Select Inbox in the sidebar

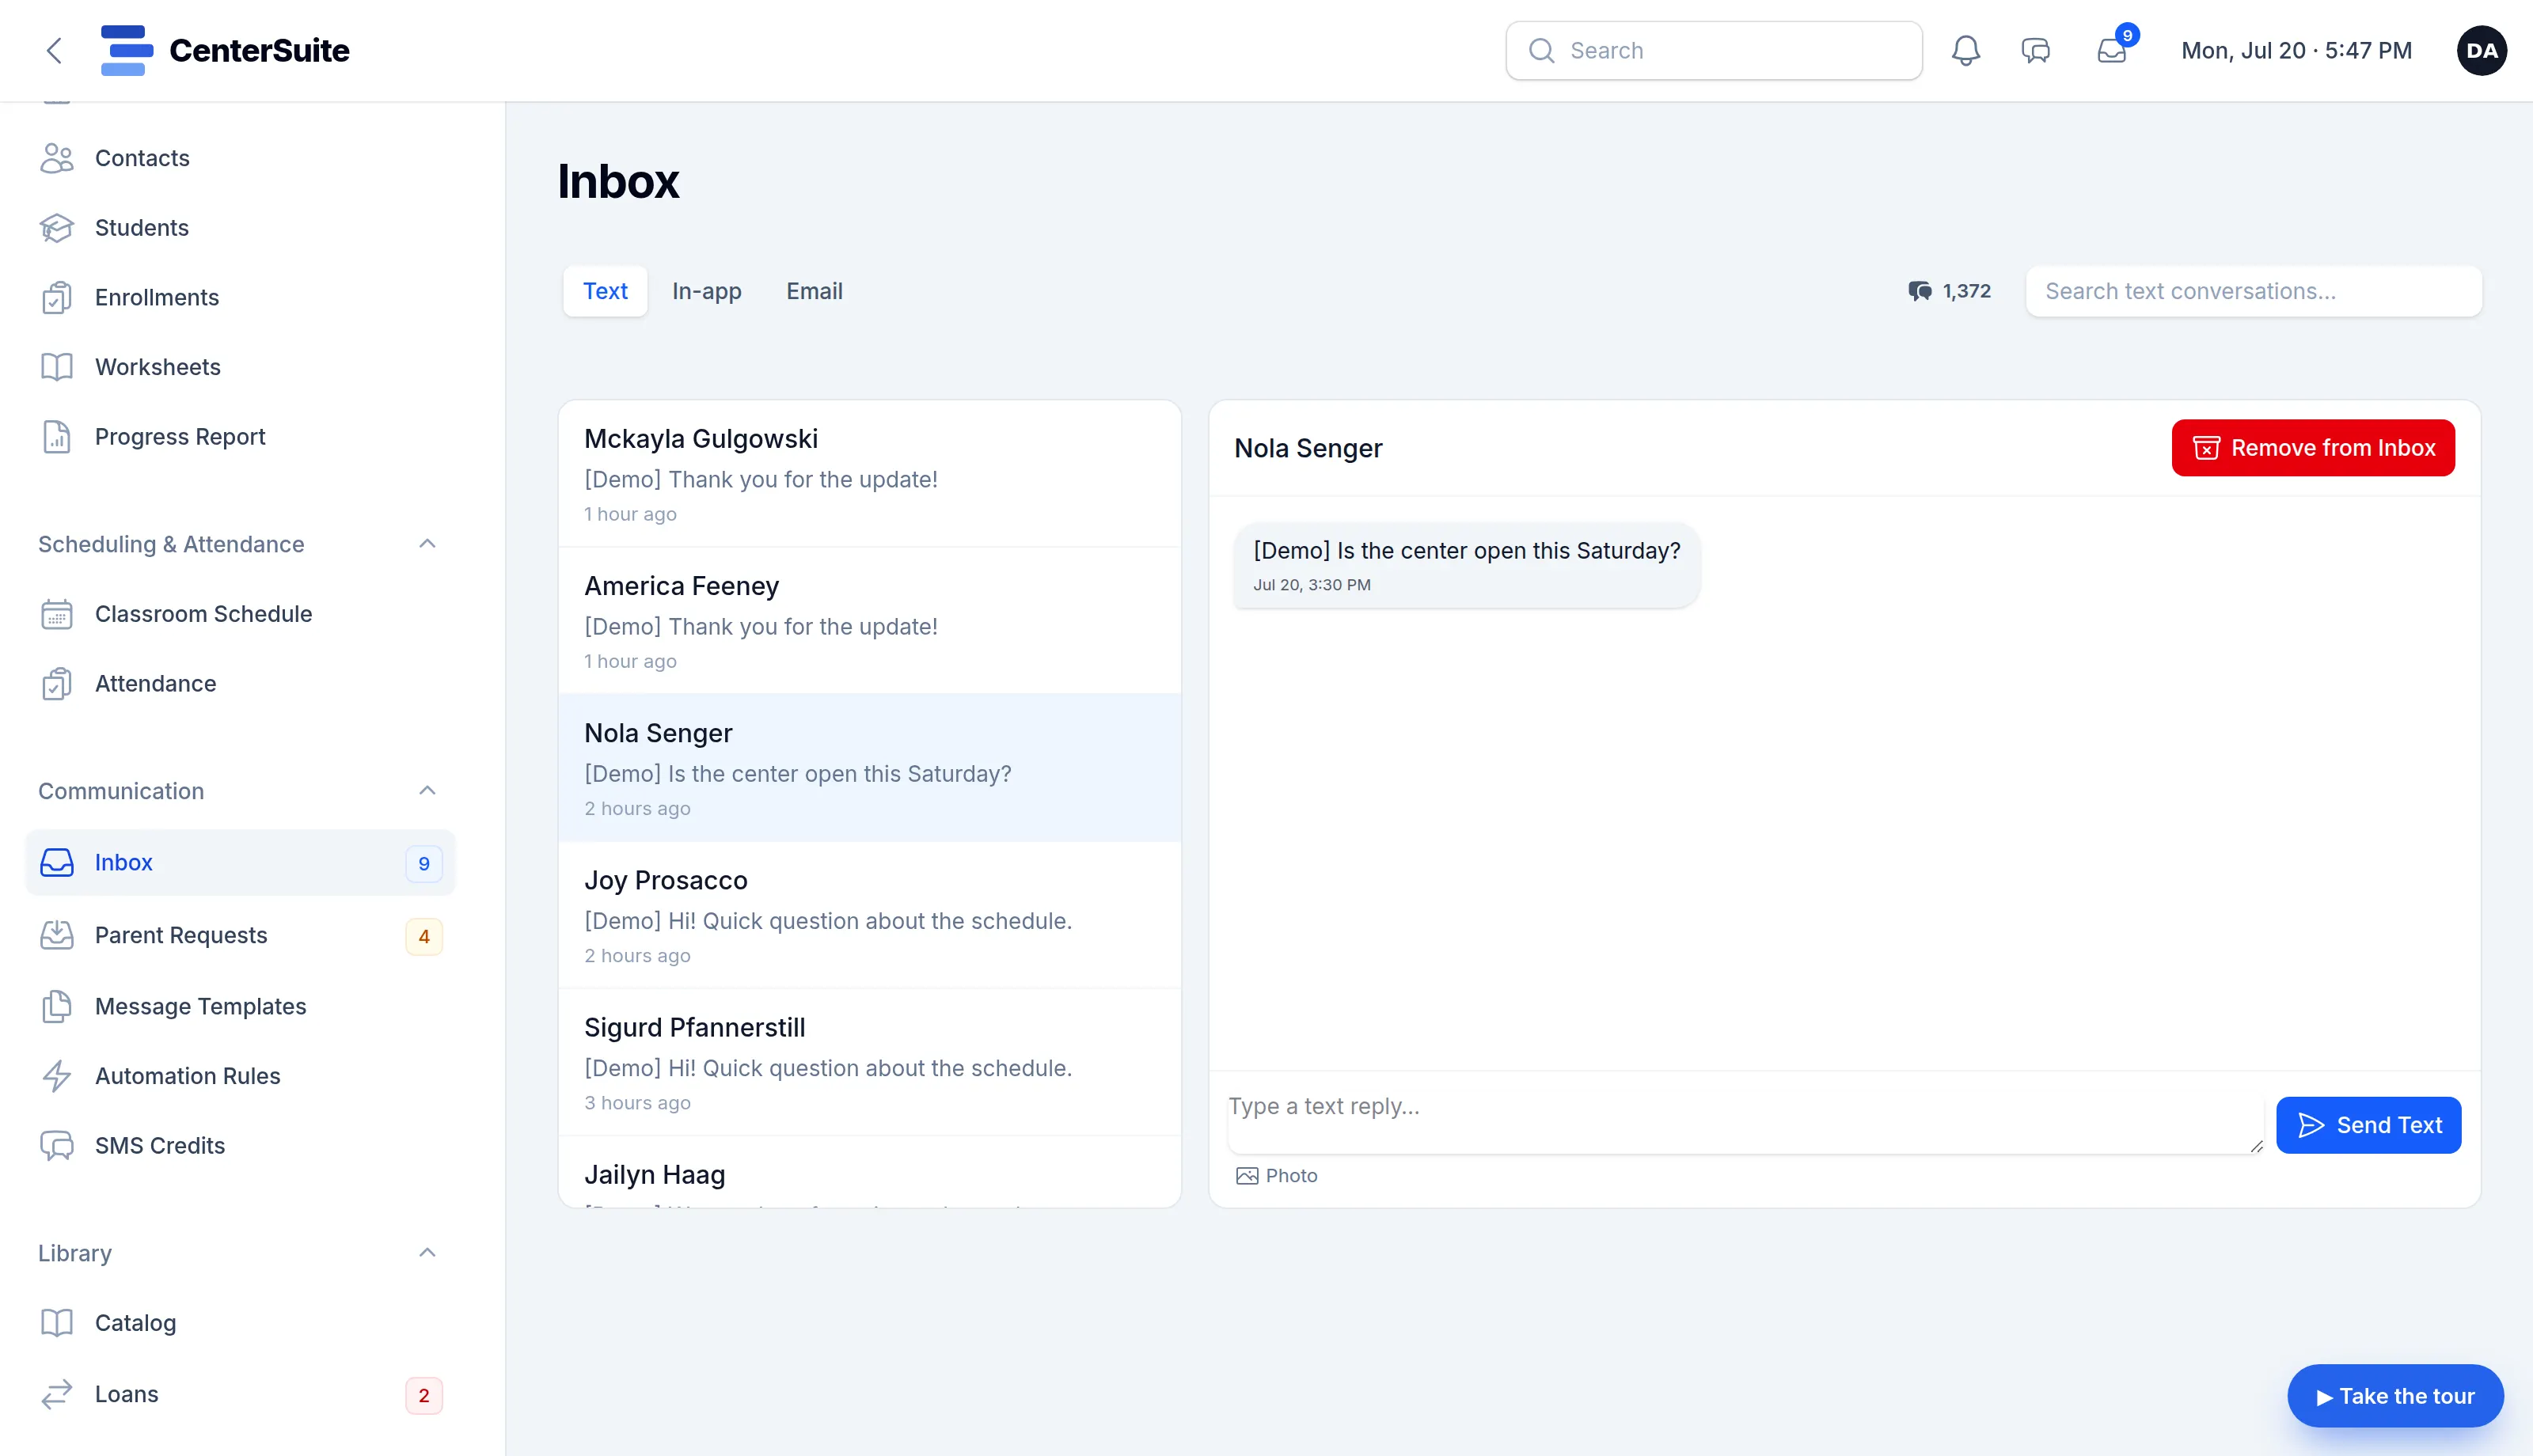point(240,863)
